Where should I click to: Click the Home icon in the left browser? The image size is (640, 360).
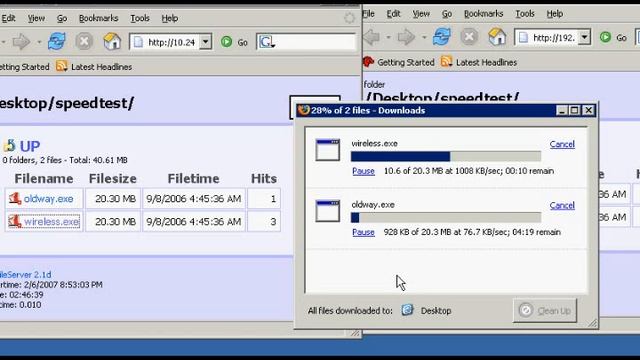pyautogui.click(x=112, y=42)
